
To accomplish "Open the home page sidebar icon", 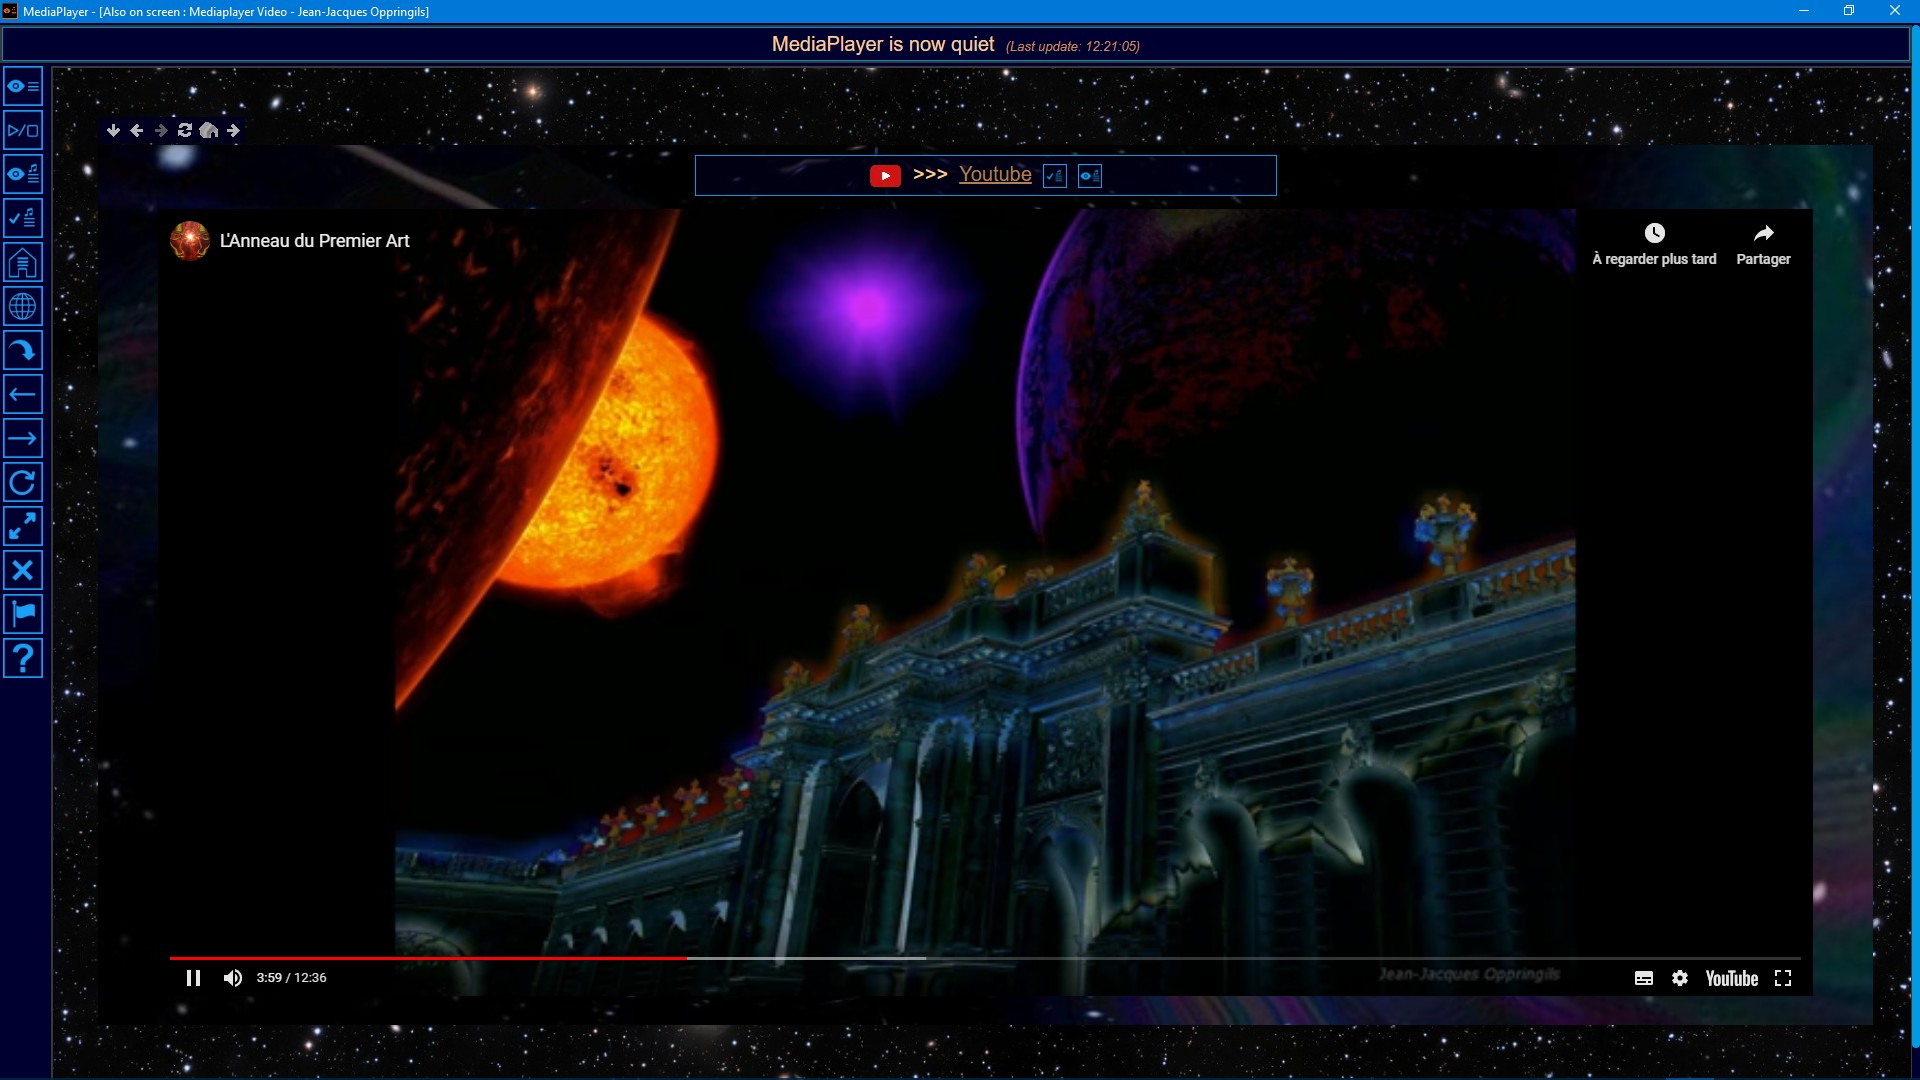I will tap(23, 262).
